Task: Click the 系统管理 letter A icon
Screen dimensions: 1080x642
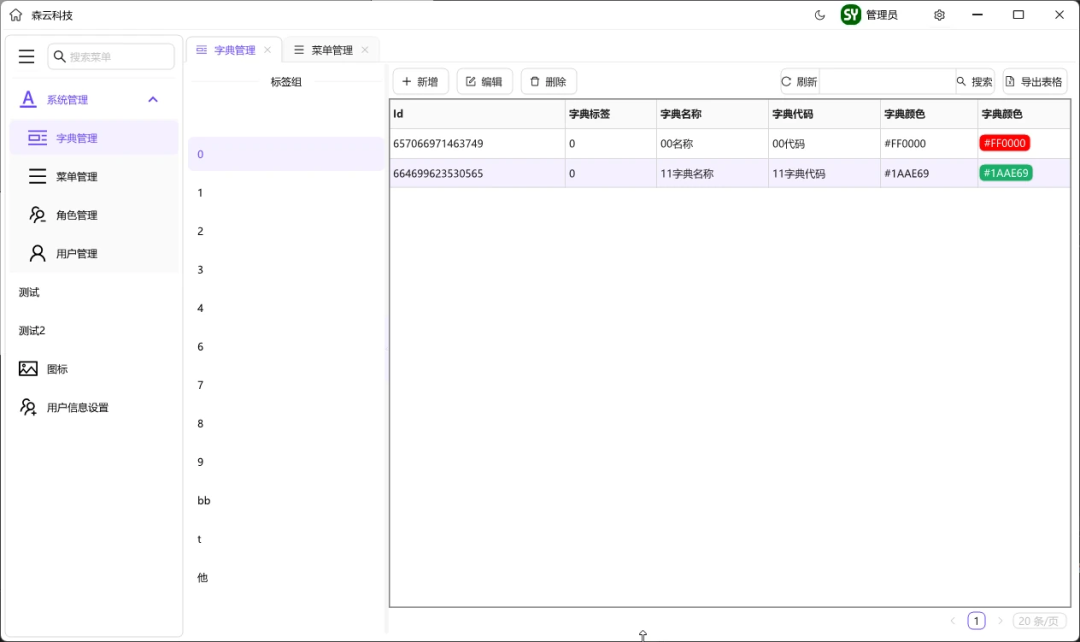Action: click(28, 99)
